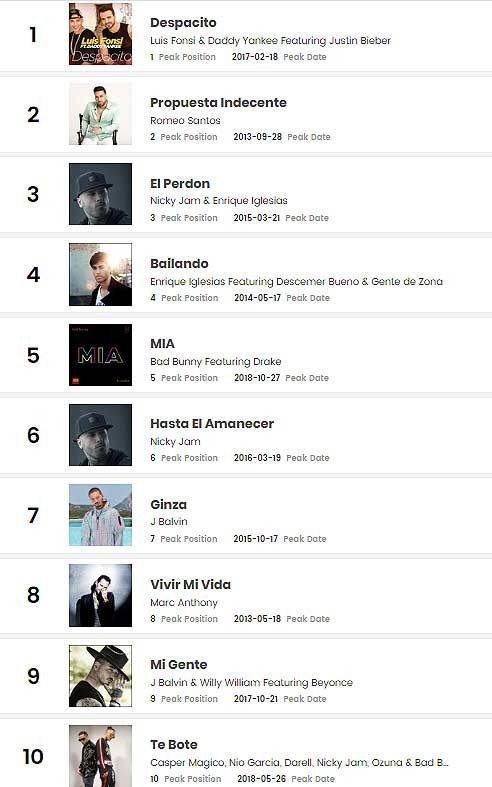The height and width of the screenshot is (787, 492).
Task: Select the Hasta El Amanecer title
Action: tap(212, 424)
